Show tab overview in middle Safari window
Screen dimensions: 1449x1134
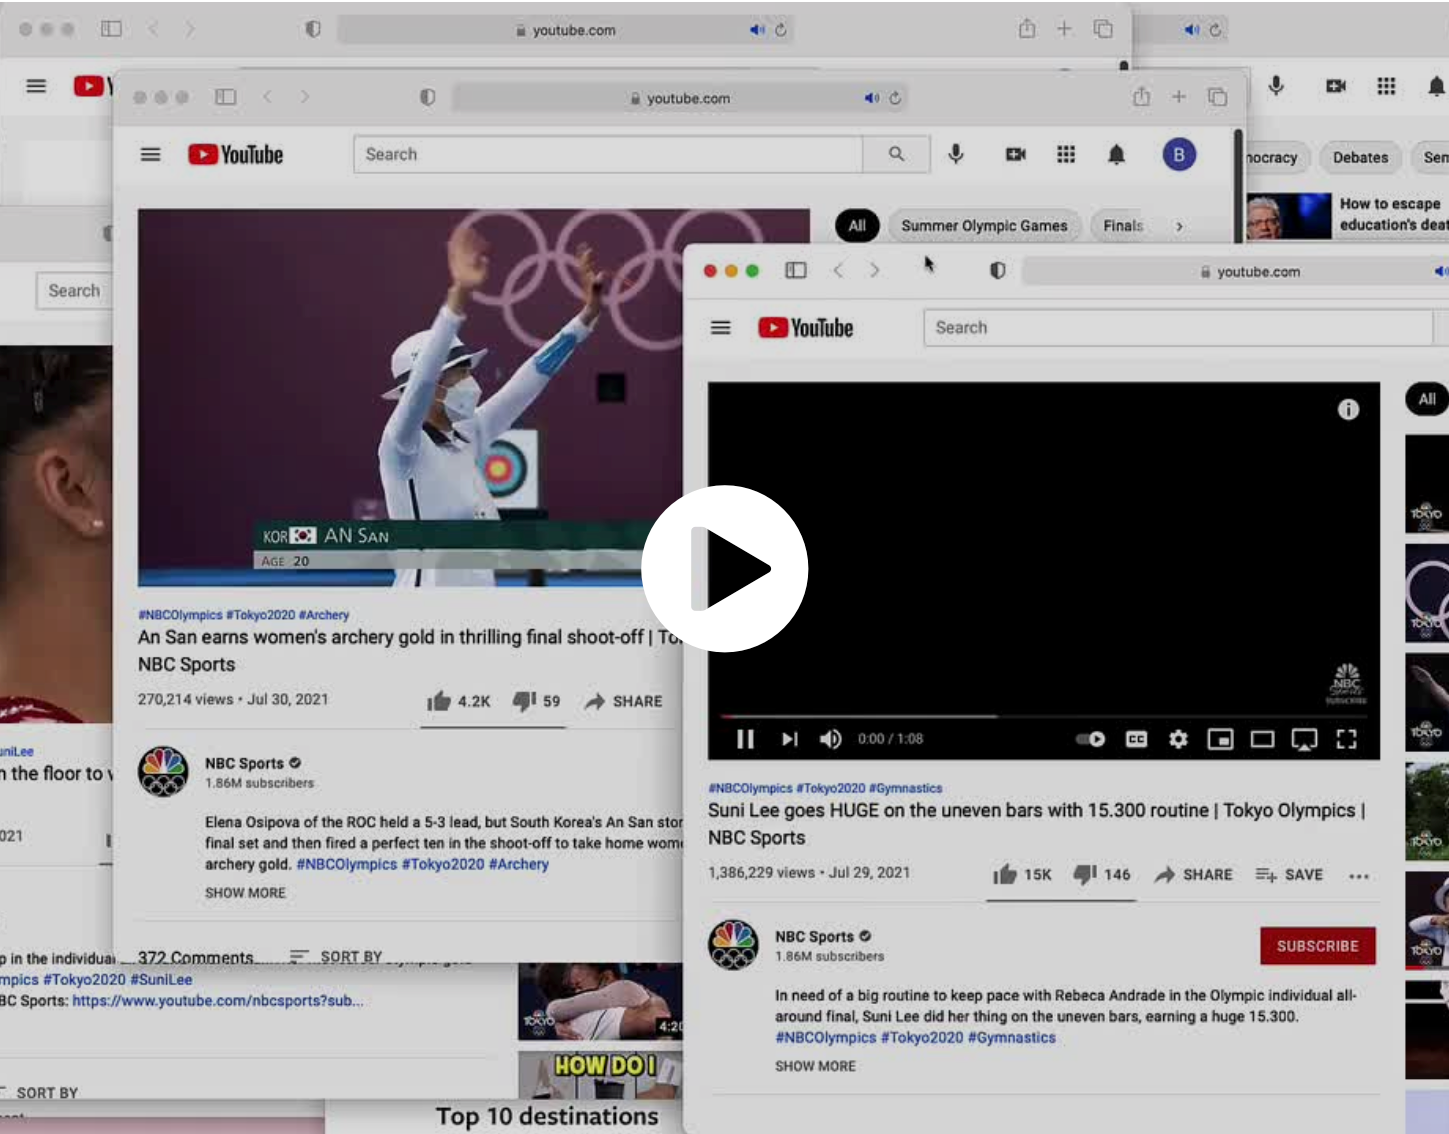coord(1217,97)
